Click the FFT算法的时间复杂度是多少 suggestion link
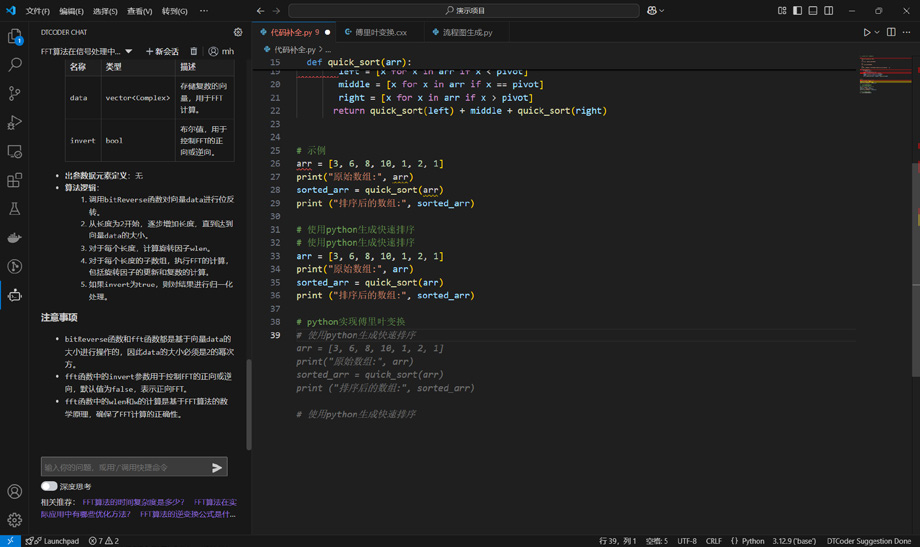Viewport: 920px width, 547px height. click(133, 502)
